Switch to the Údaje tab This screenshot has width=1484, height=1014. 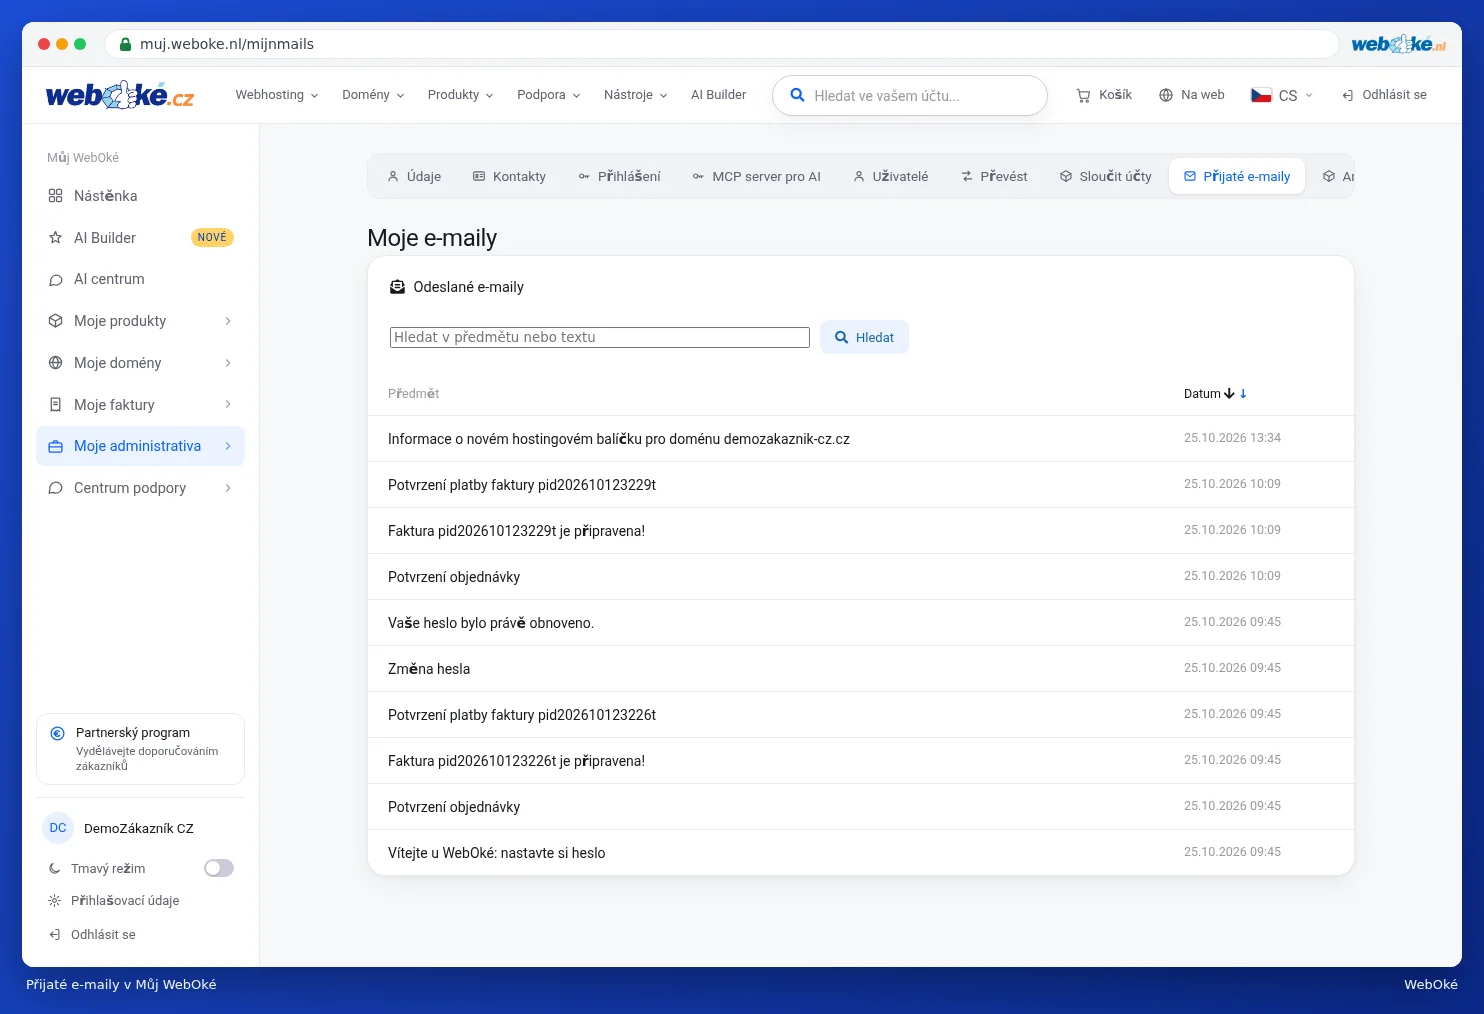tap(414, 177)
